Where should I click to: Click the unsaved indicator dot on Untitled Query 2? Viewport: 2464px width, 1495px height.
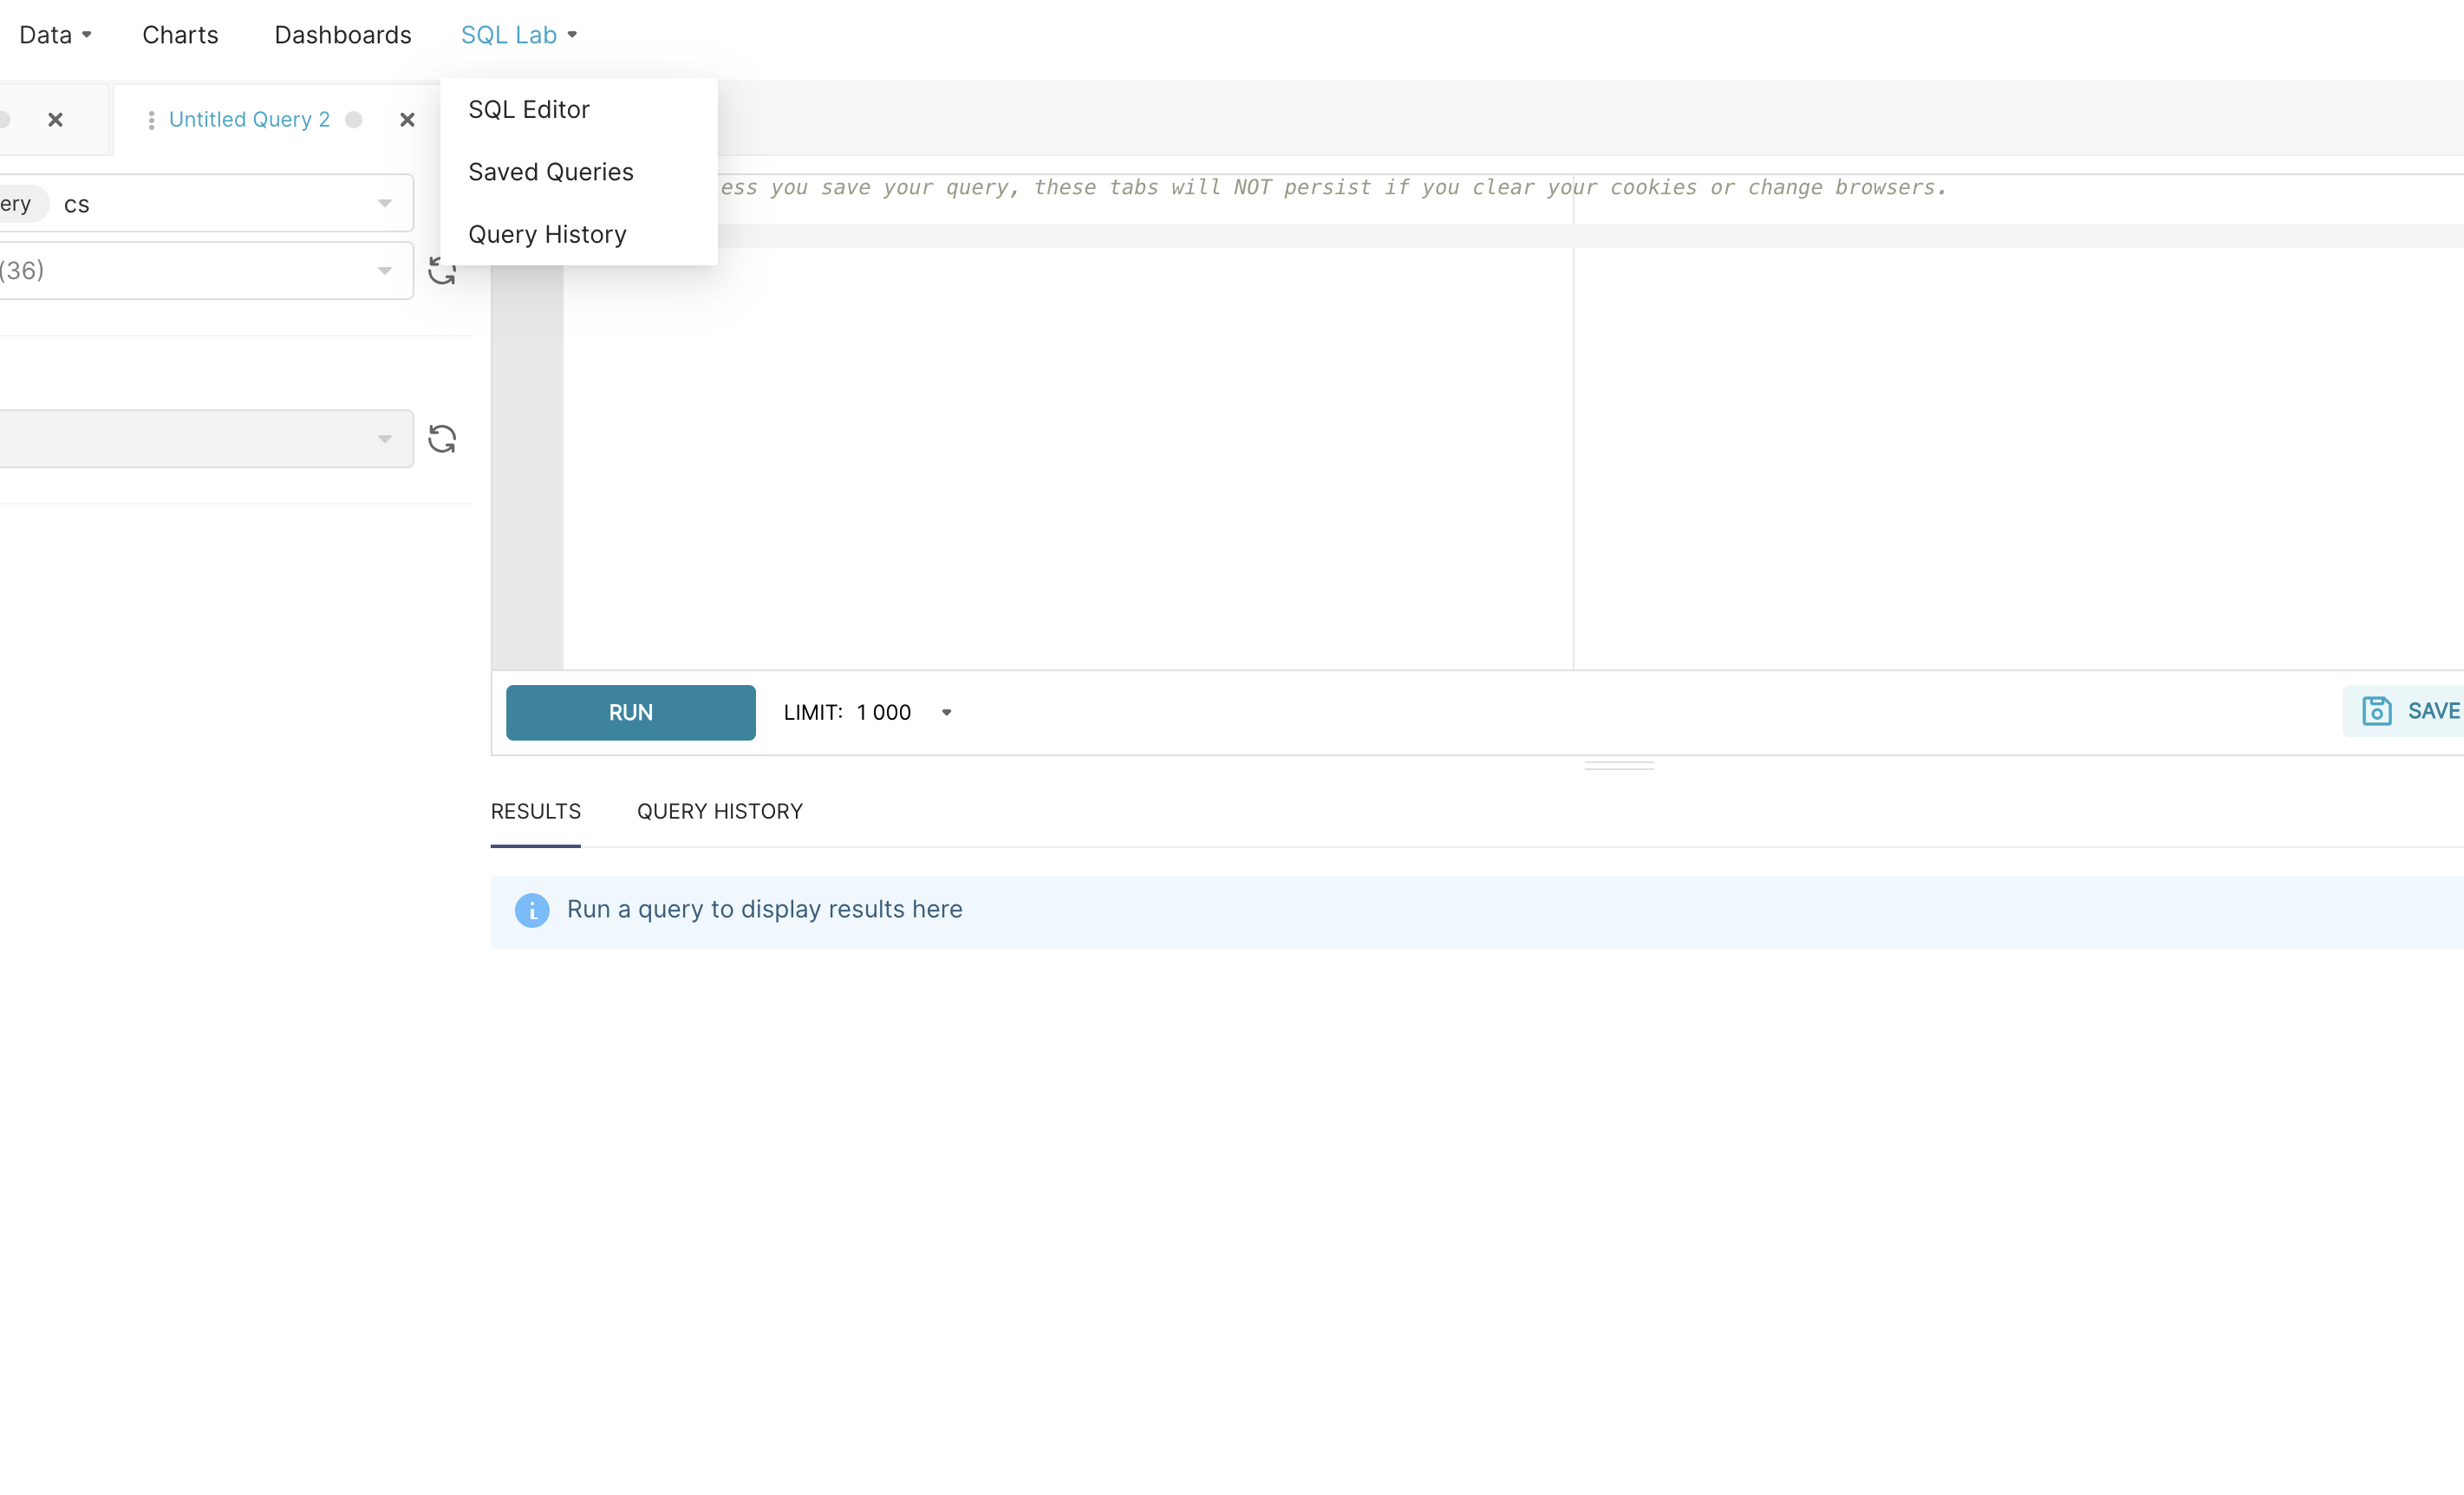coord(355,119)
